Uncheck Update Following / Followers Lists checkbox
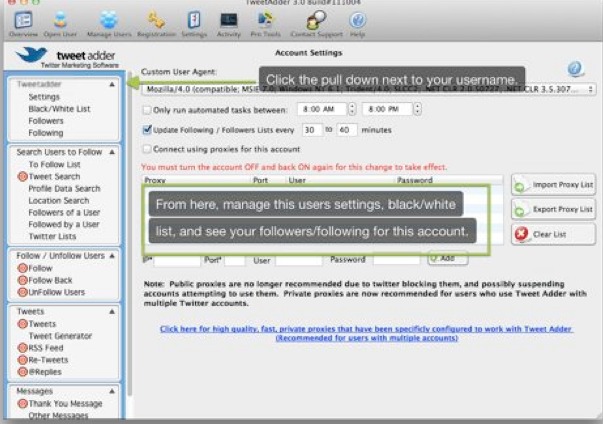603x424 pixels. 147,130
